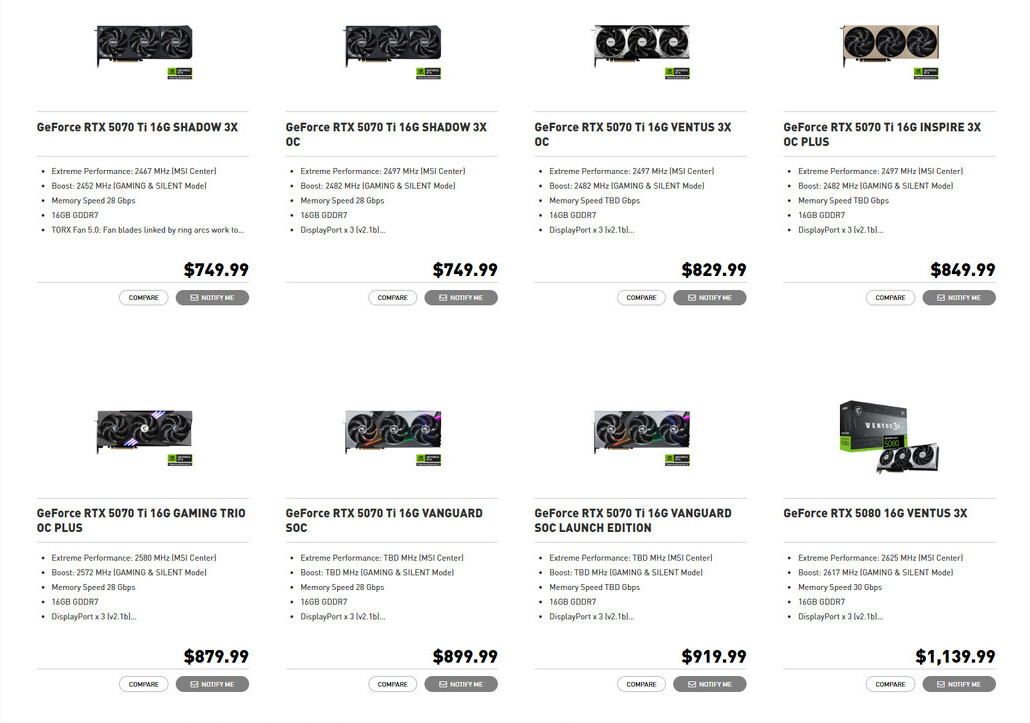The height and width of the screenshot is (723, 1030).
Task: Add the $879.99 GAMING TRIO to compare
Action: tap(144, 684)
